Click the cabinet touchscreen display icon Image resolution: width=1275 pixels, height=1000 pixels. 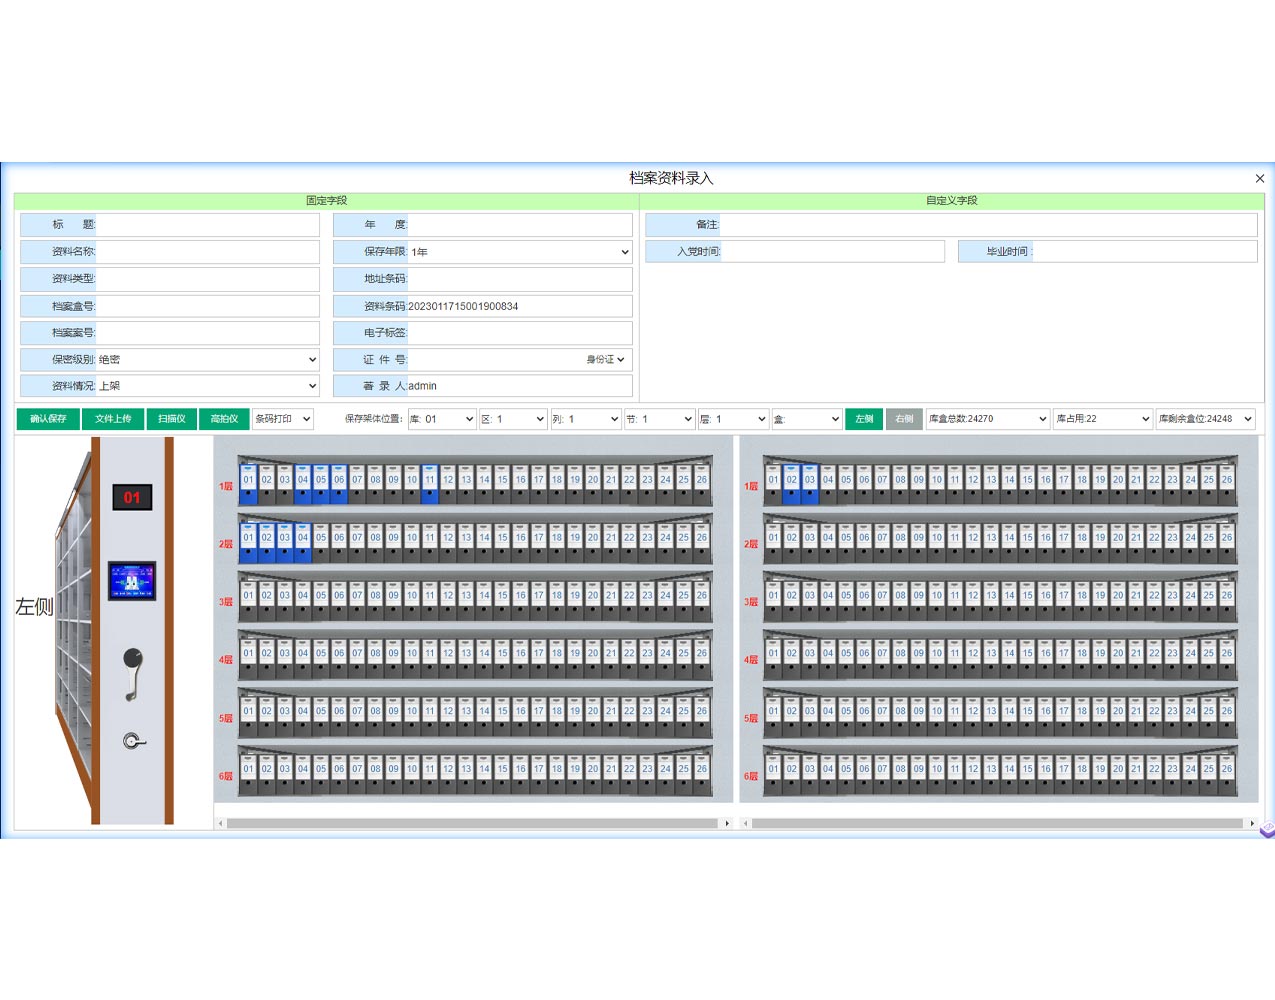tap(132, 580)
